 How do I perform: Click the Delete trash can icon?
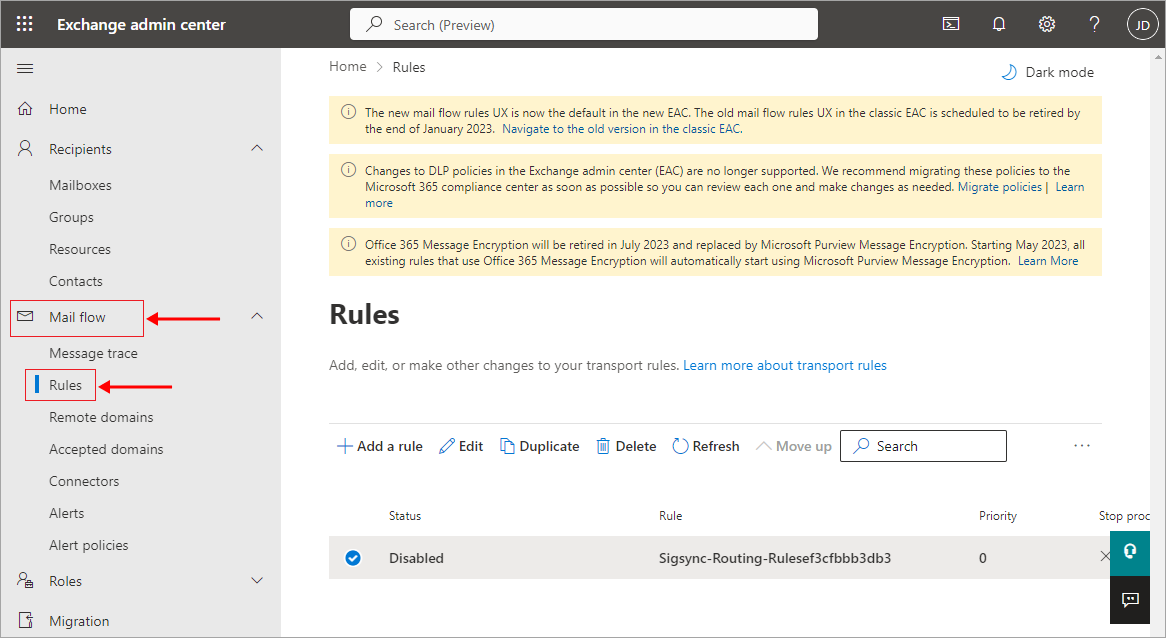point(603,446)
